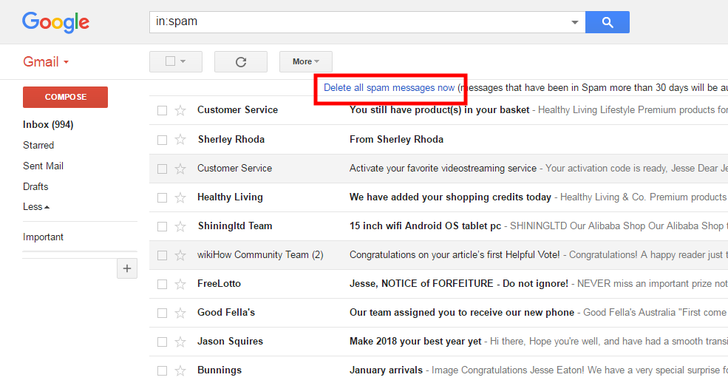This screenshot has height=383, width=728.
Task: Open the Google logo homepage link
Action: (56, 22)
